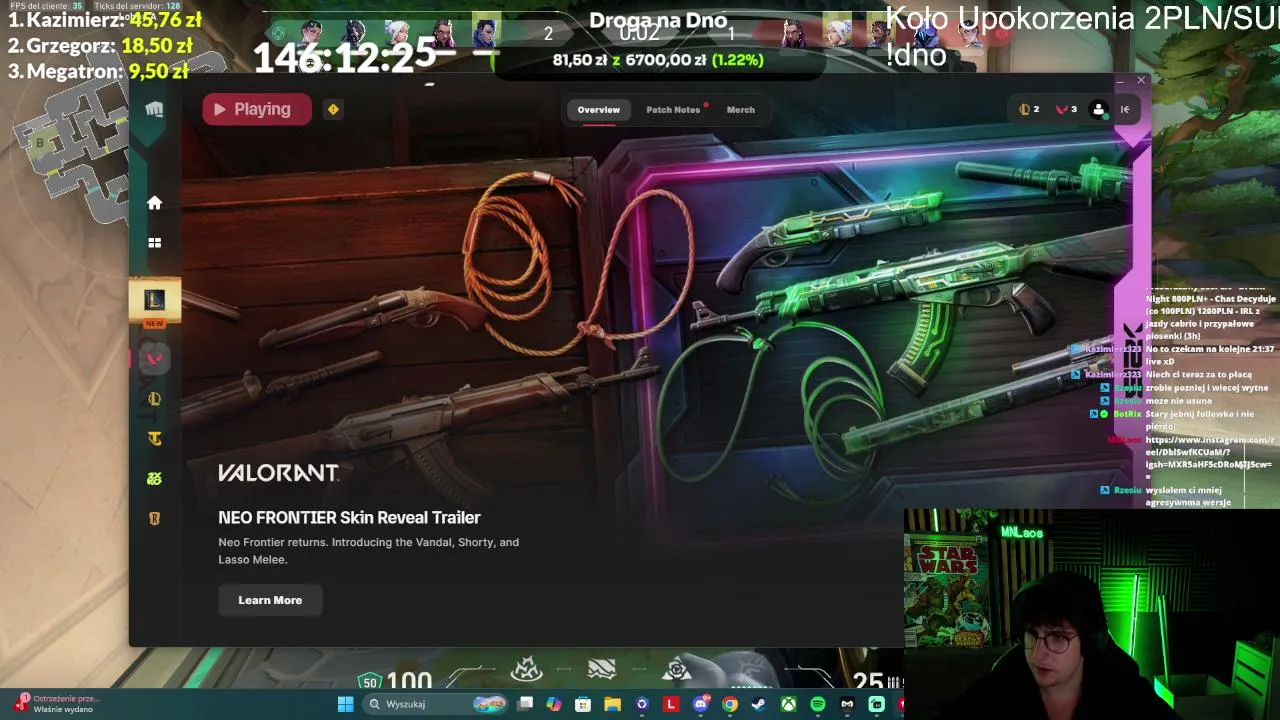1280x720 pixels.
Task: Click the Playing button
Action: [x=257, y=110]
